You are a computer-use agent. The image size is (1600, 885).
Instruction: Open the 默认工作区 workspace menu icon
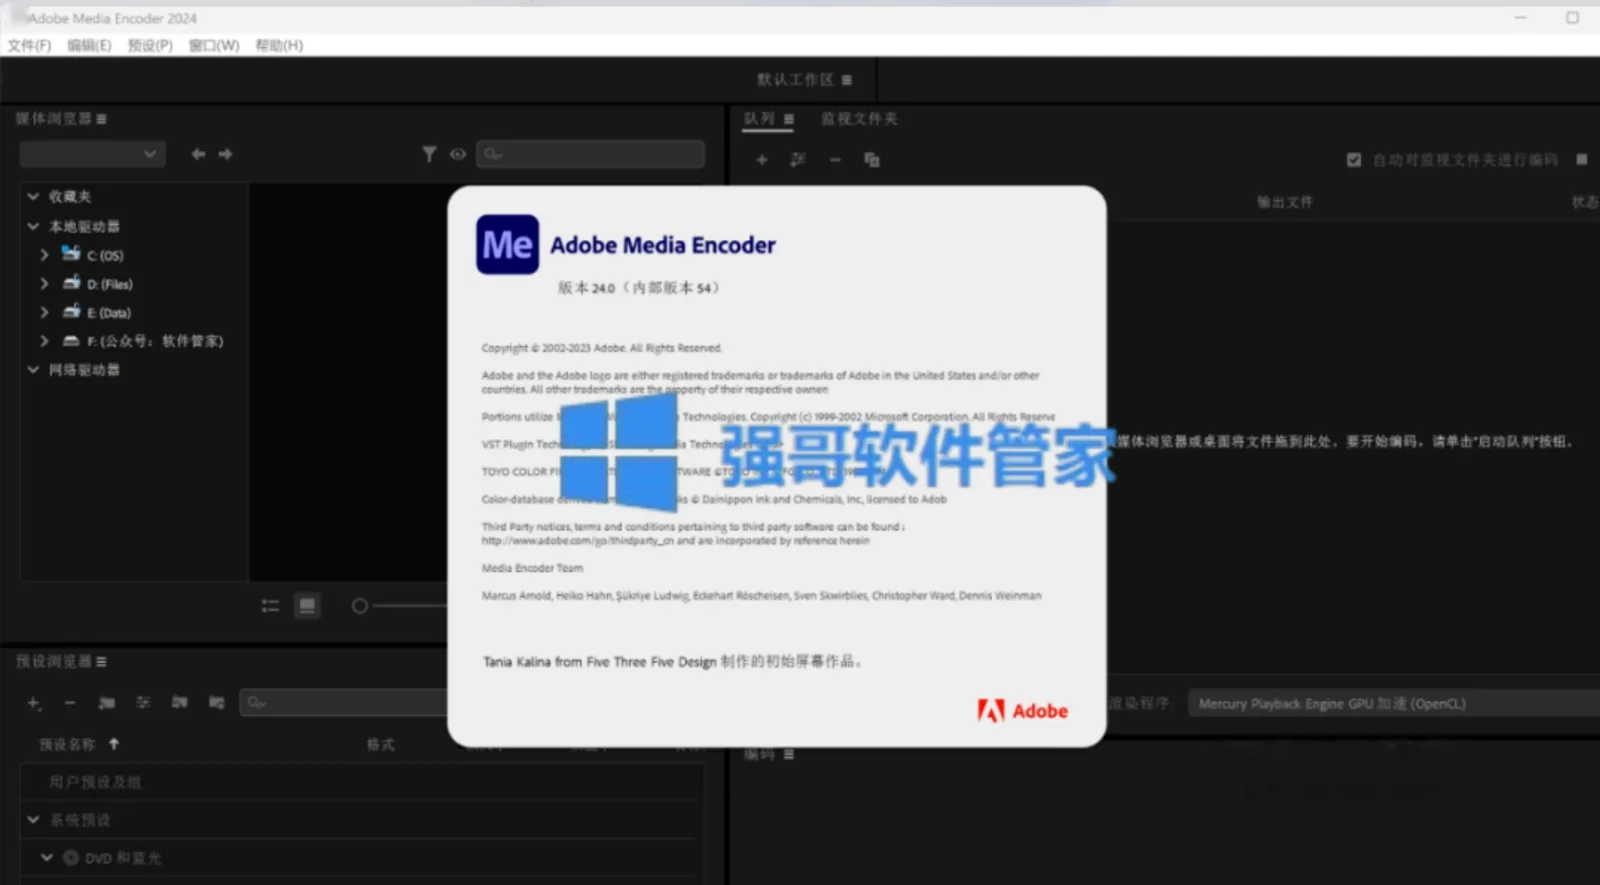click(x=847, y=80)
